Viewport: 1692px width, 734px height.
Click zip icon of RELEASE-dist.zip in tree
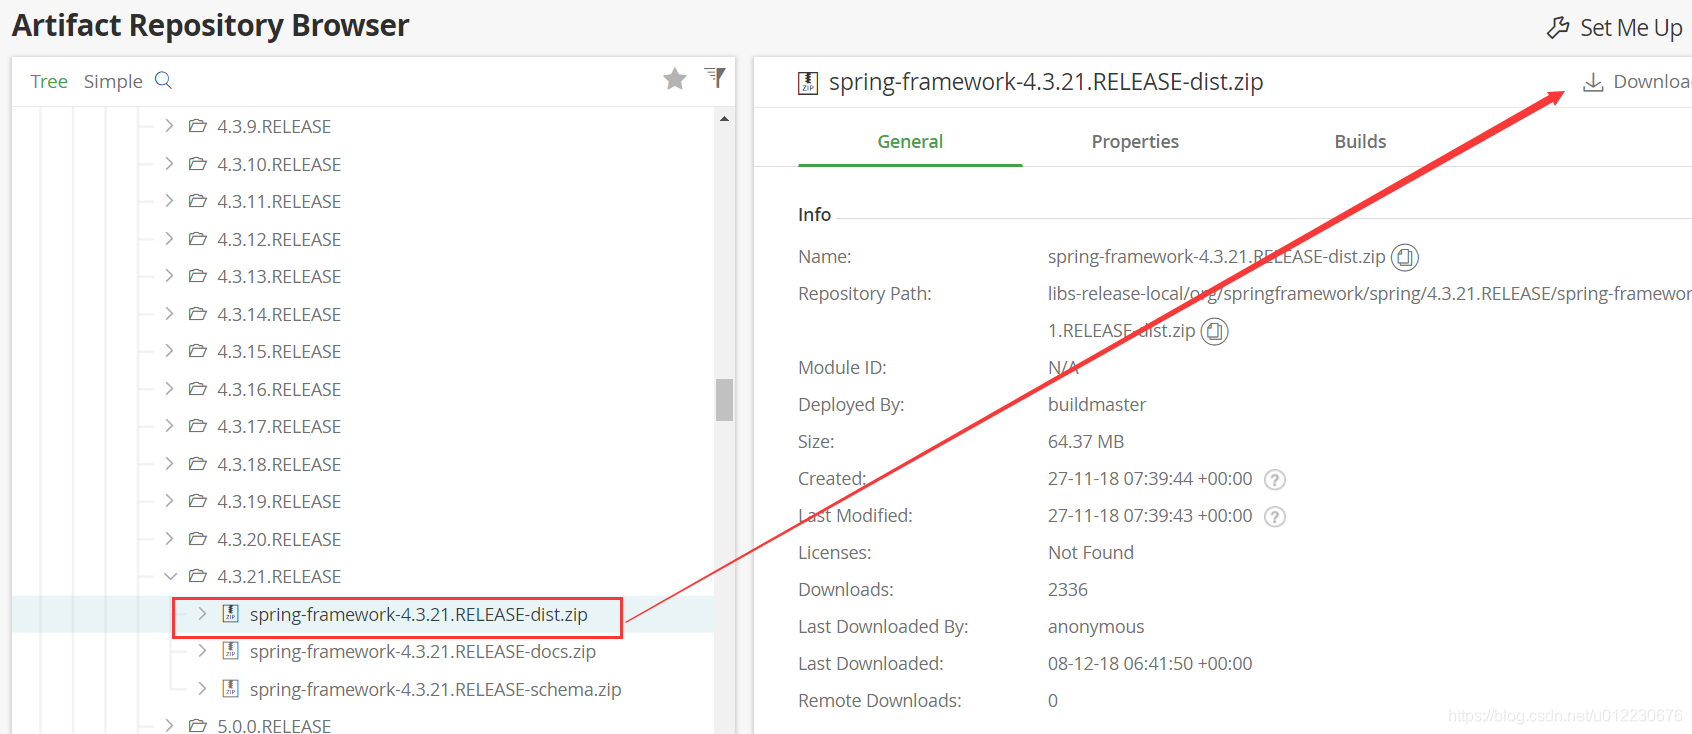230,614
